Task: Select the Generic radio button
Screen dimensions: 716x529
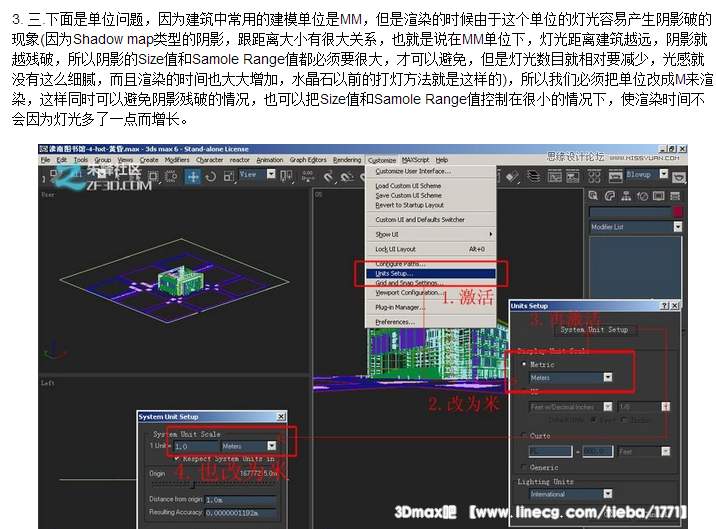Action: point(524,467)
